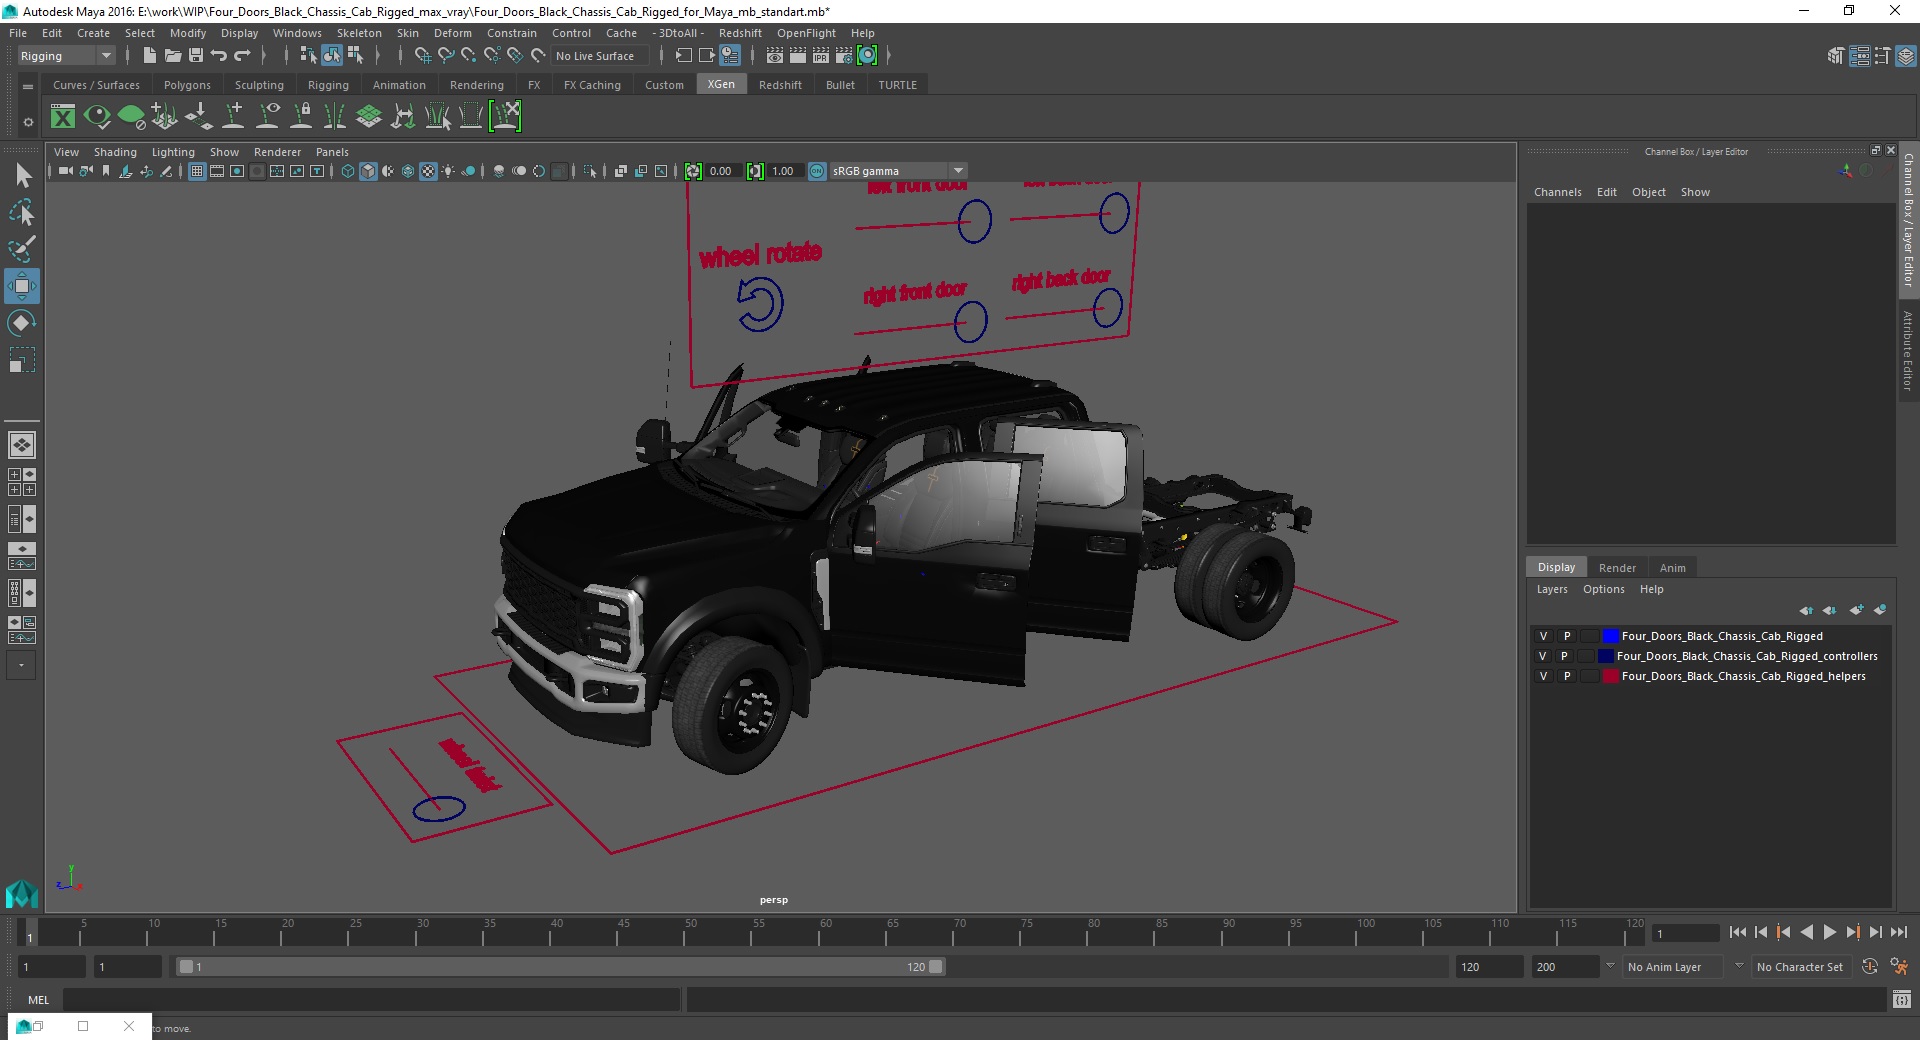Viewport: 1920px width, 1040px height.
Task: Click Move layer up icon
Action: pyautogui.click(x=1806, y=610)
